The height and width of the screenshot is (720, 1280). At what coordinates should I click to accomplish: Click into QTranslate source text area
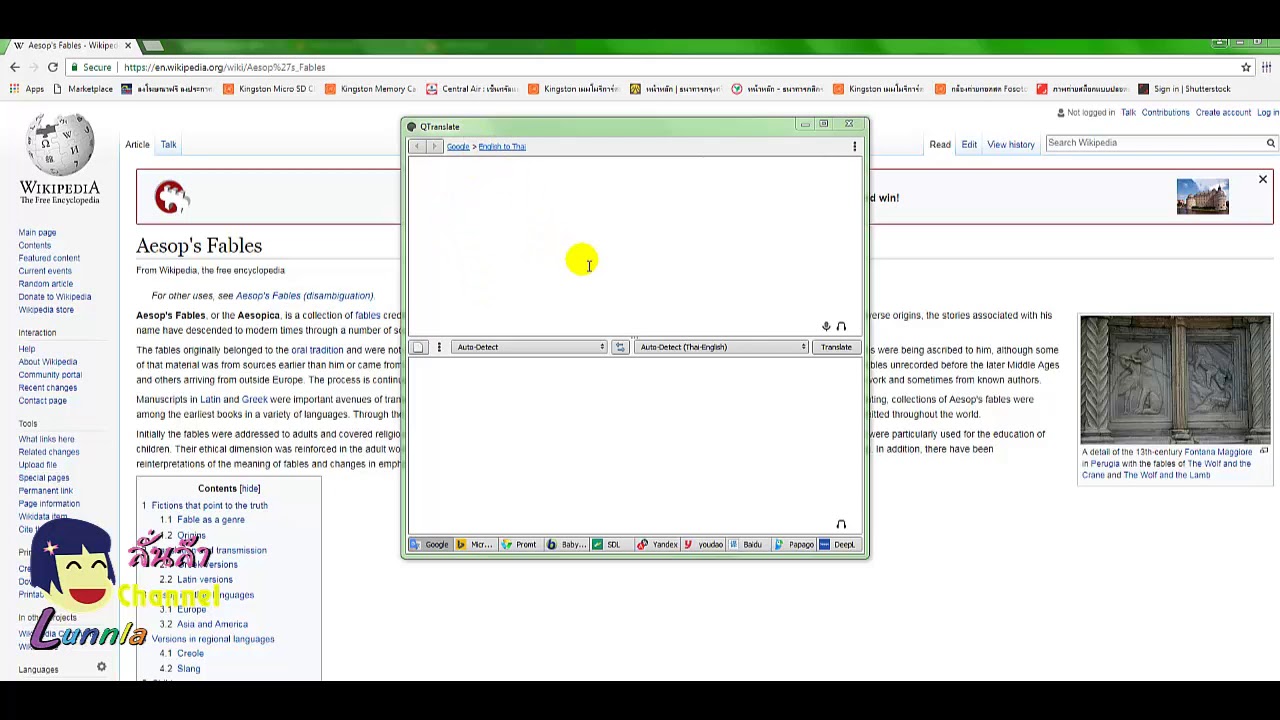634,245
